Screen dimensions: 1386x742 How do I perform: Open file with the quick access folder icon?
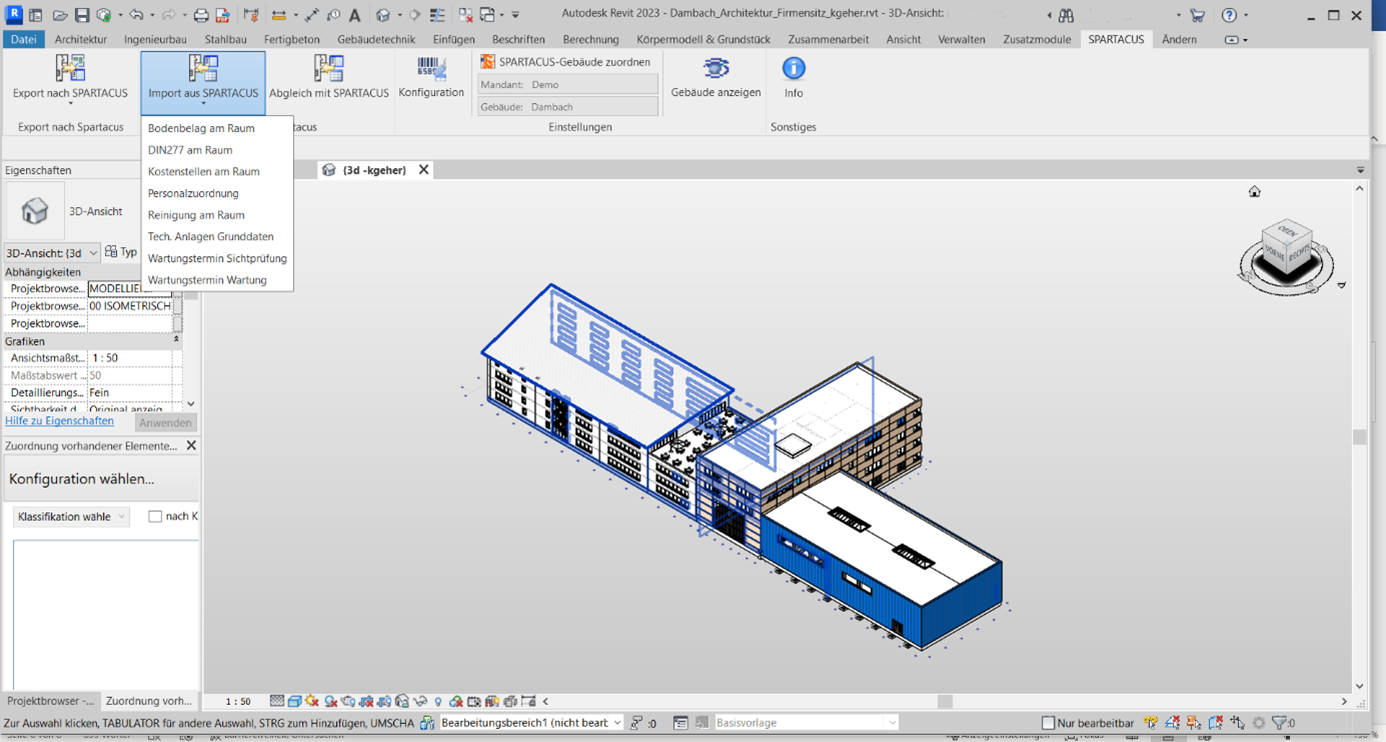60,15
